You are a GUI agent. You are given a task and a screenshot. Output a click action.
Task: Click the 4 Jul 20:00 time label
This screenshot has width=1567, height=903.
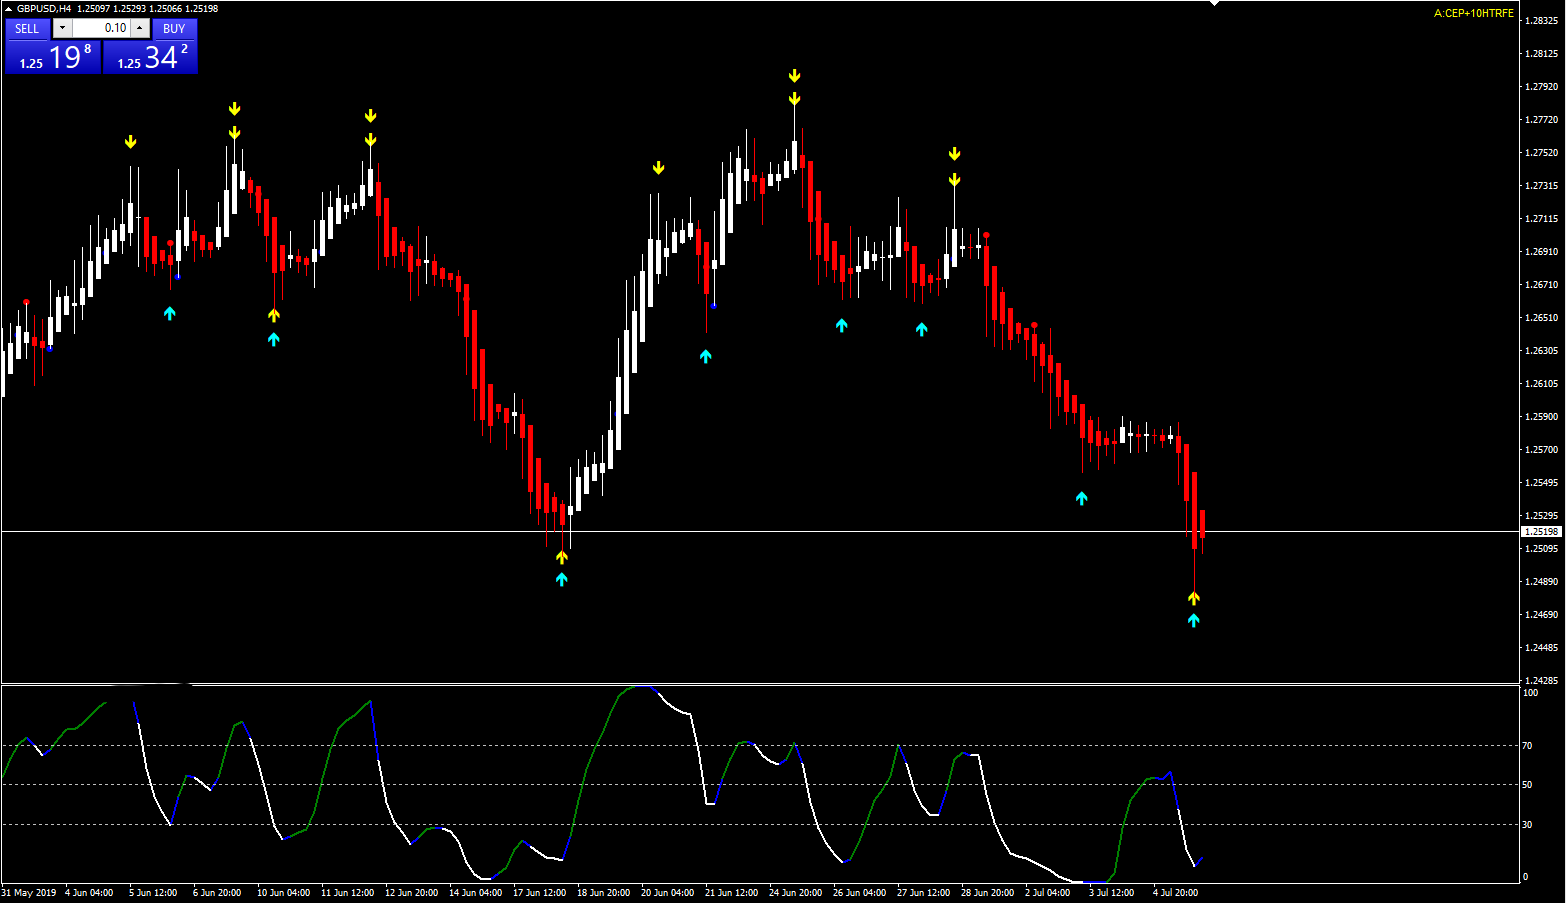(x=1176, y=893)
